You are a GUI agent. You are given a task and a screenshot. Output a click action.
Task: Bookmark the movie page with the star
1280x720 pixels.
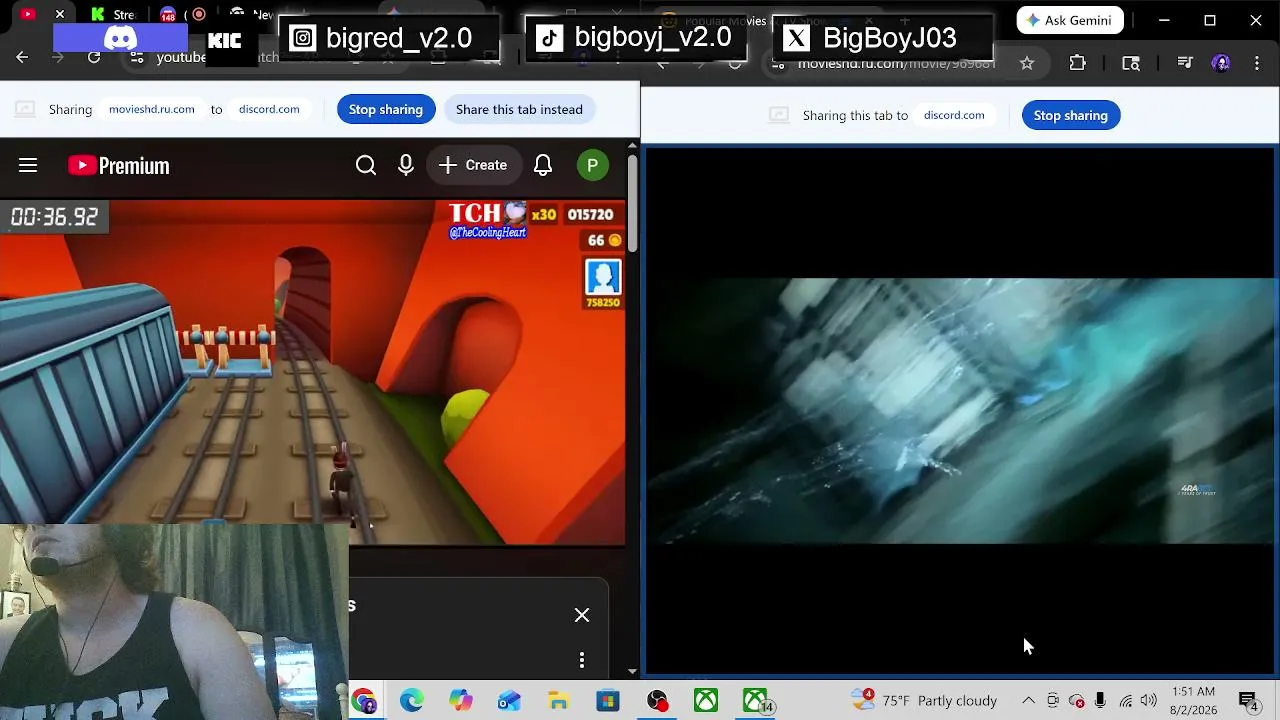click(x=1027, y=63)
